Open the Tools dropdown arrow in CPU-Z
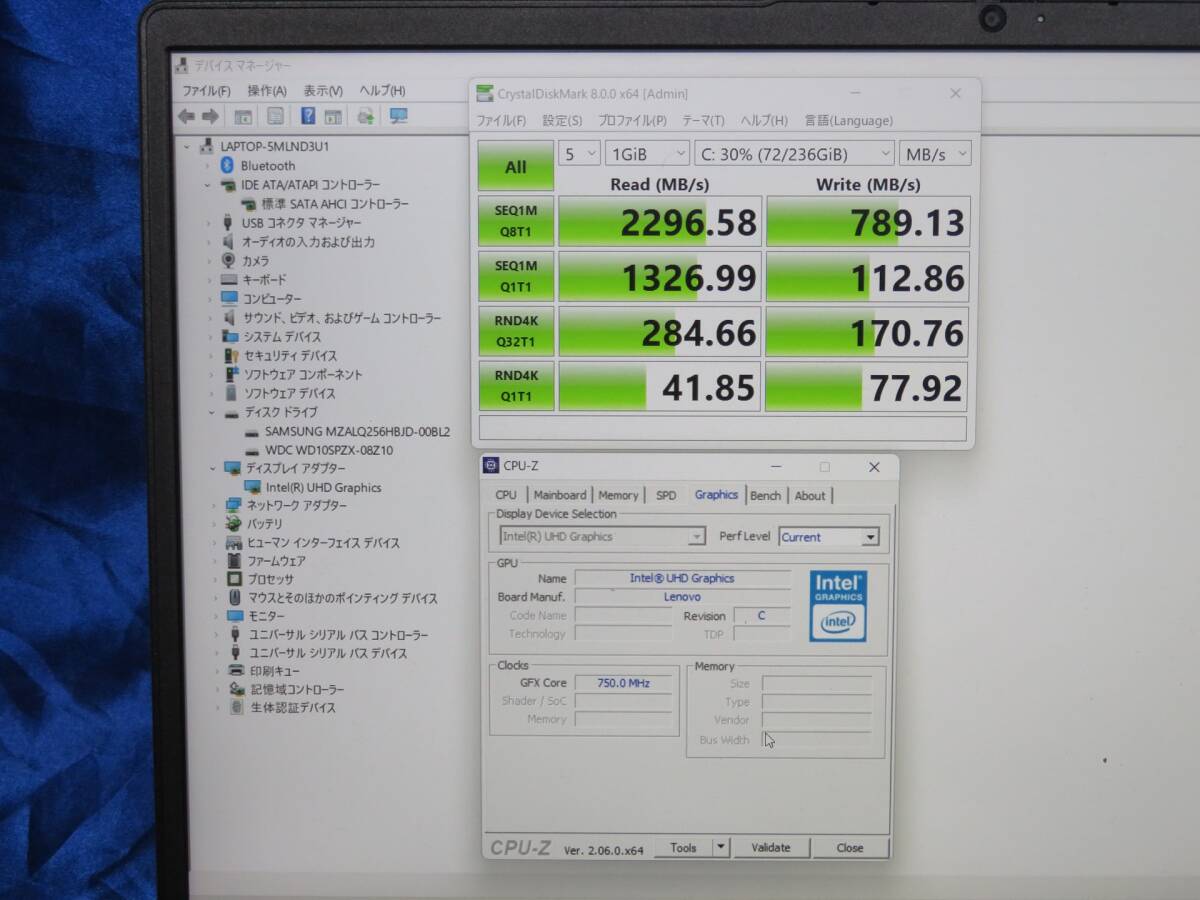Viewport: 1200px width, 900px height. pyautogui.click(x=721, y=847)
